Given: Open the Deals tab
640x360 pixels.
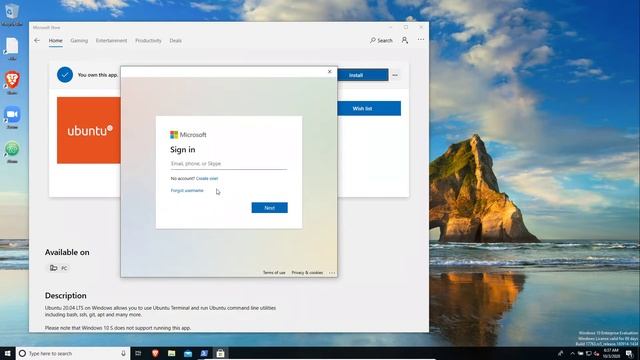Looking at the screenshot, I should pos(176,40).
